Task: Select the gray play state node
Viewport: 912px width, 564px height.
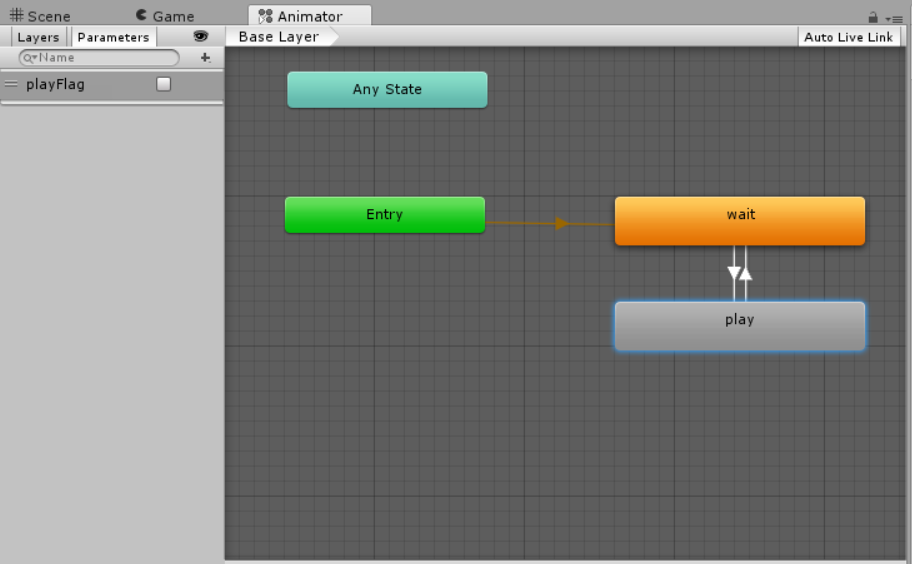Action: click(x=740, y=326)
